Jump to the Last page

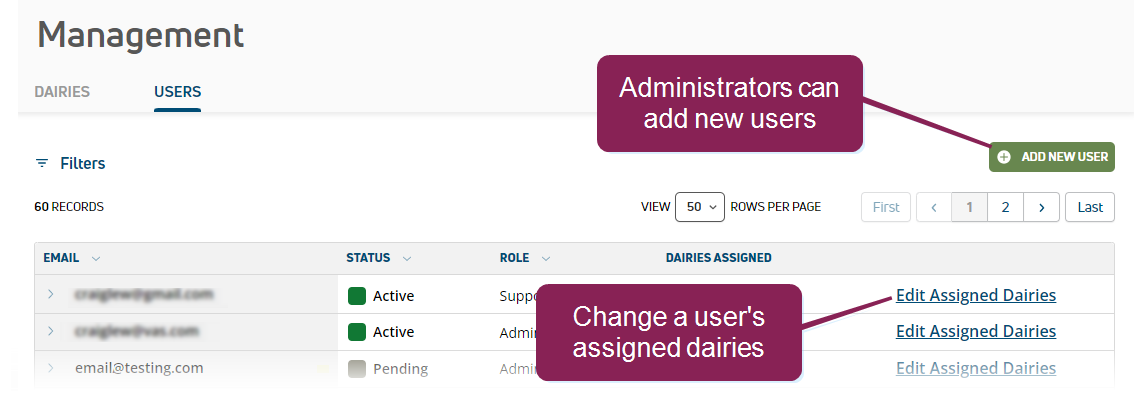[1090, 207]
